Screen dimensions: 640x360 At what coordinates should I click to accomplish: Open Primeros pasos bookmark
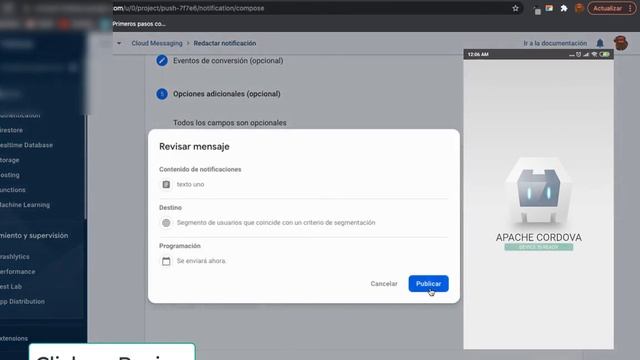[x=138, y=24]
